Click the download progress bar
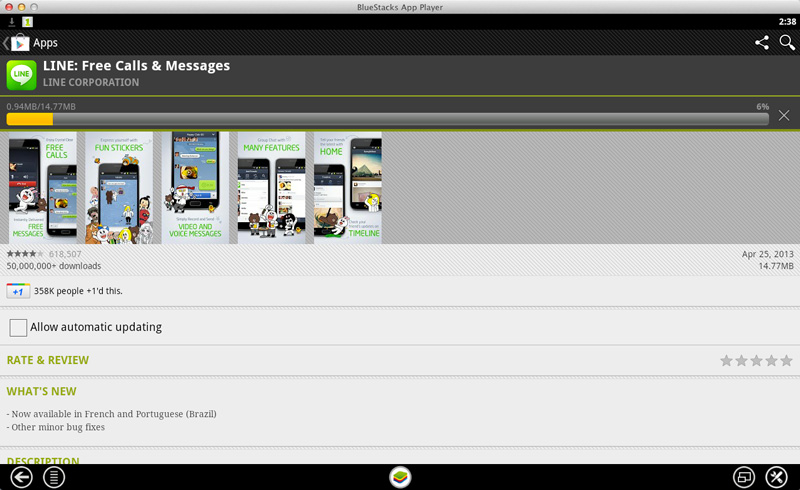 click(x=387, y=119)
